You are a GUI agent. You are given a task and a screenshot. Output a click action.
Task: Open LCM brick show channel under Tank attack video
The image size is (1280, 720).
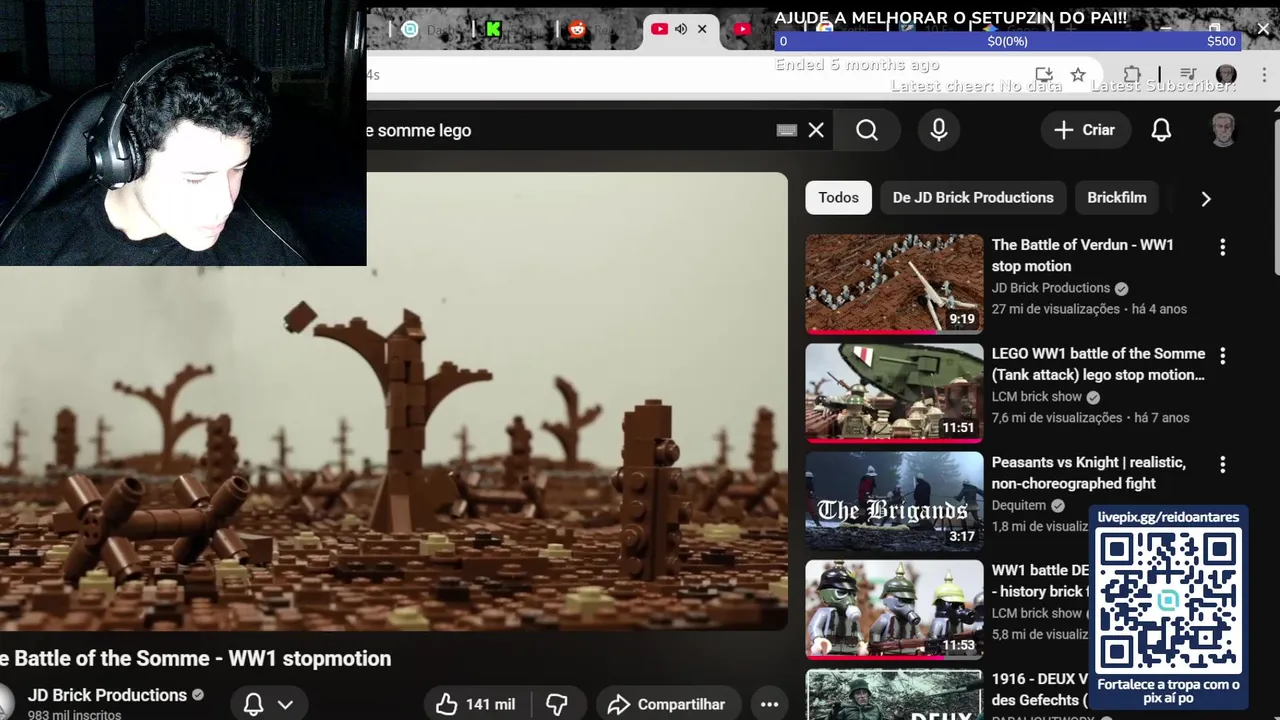[1037, 397]
